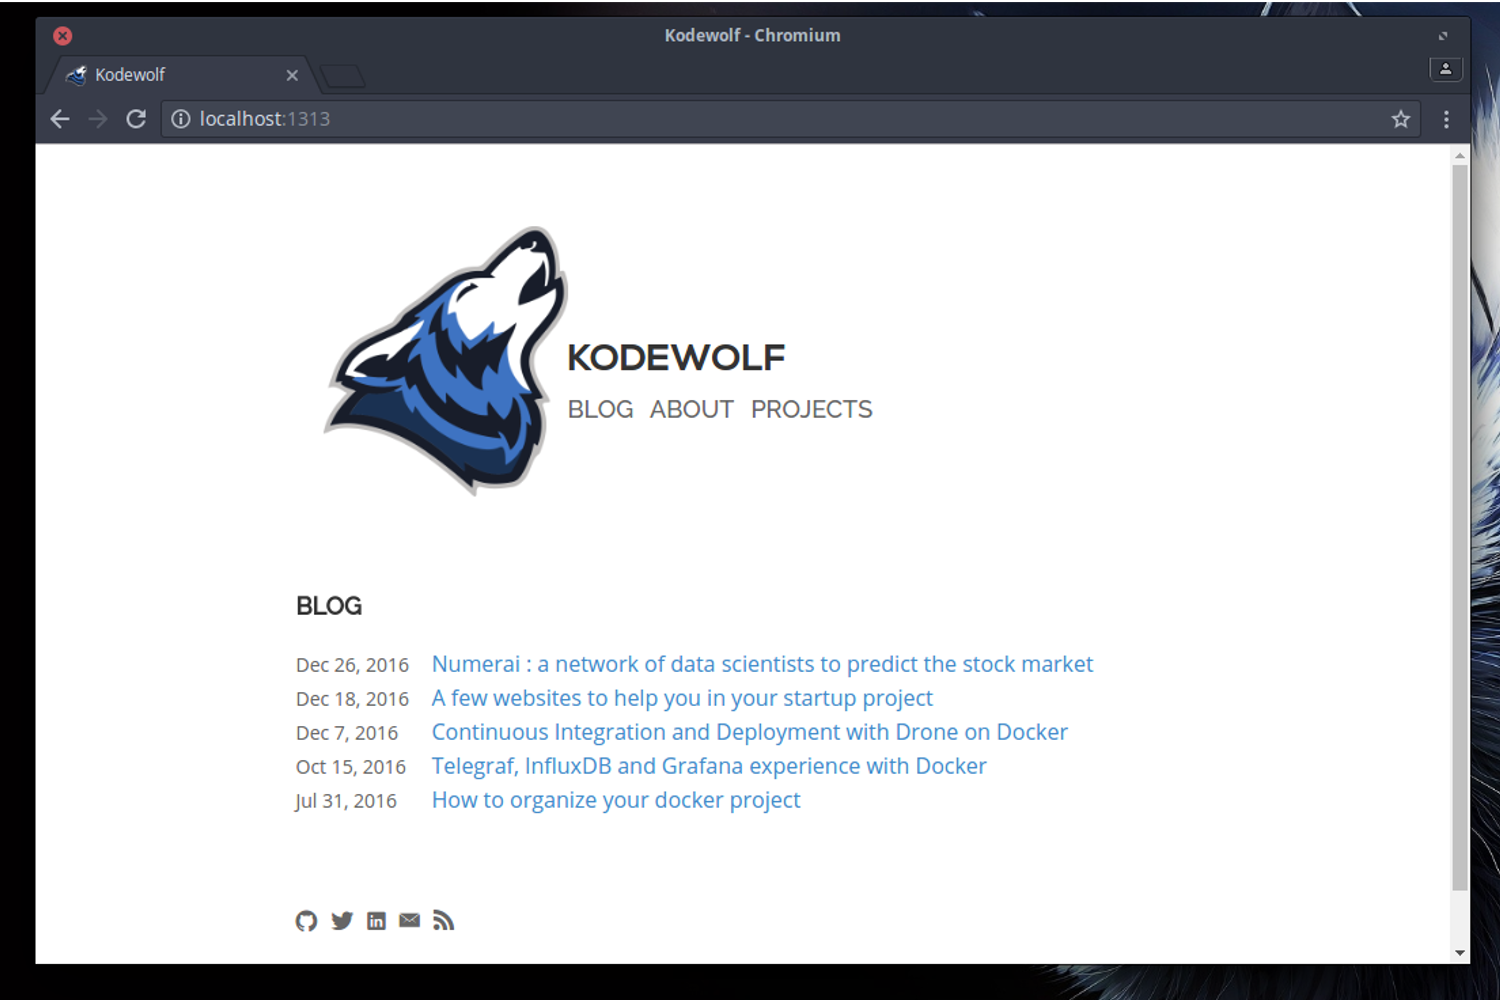The width and height of the screenshot is (1500, 1000).
Task: Open the ABOUT navigation link
Action: pos(691,410)
